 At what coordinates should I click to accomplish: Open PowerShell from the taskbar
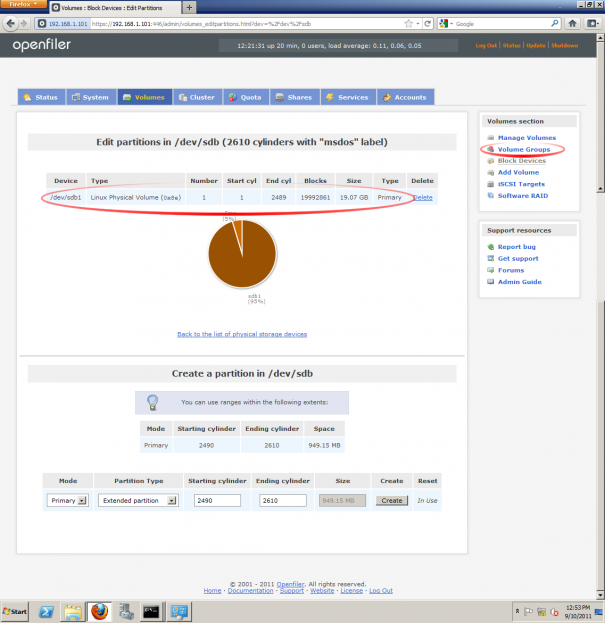46,612
